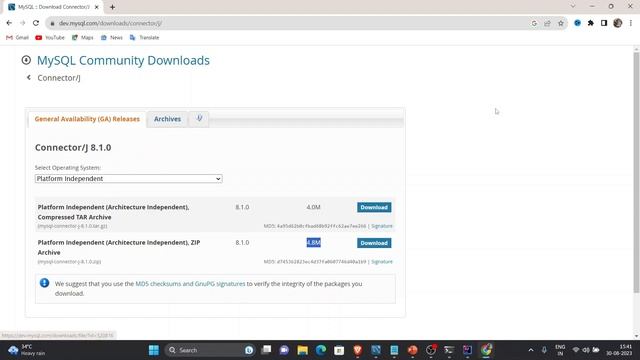The image size is (640, 360).
Task: Open a new browser tab with the plus button
Action: pos(112,7)
